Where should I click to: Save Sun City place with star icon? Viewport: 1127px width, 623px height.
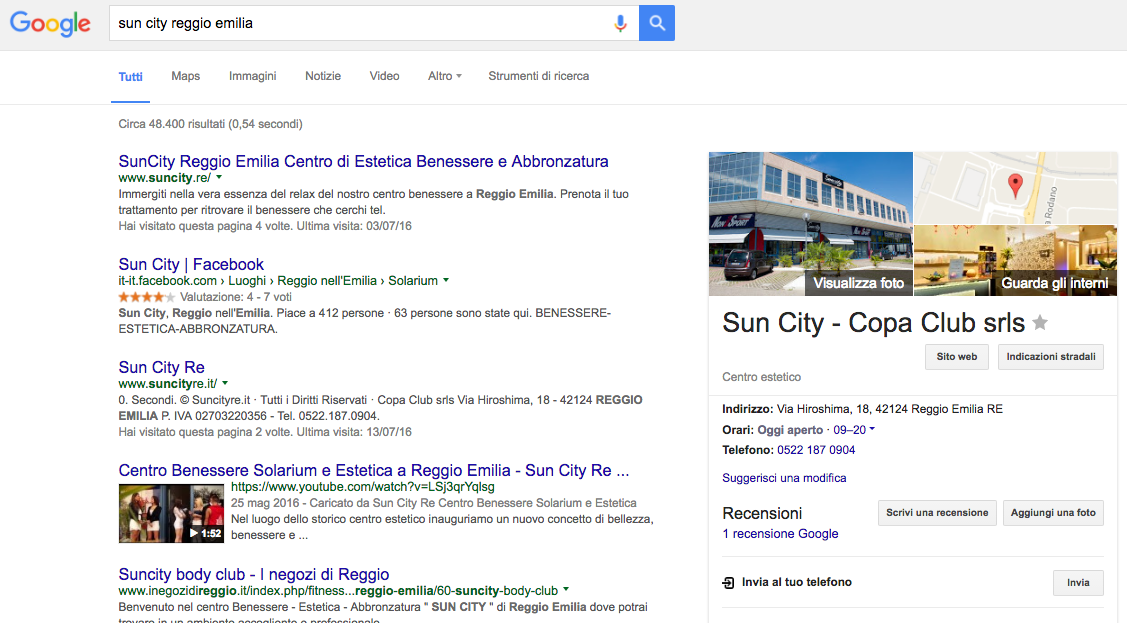point(1040,323)
